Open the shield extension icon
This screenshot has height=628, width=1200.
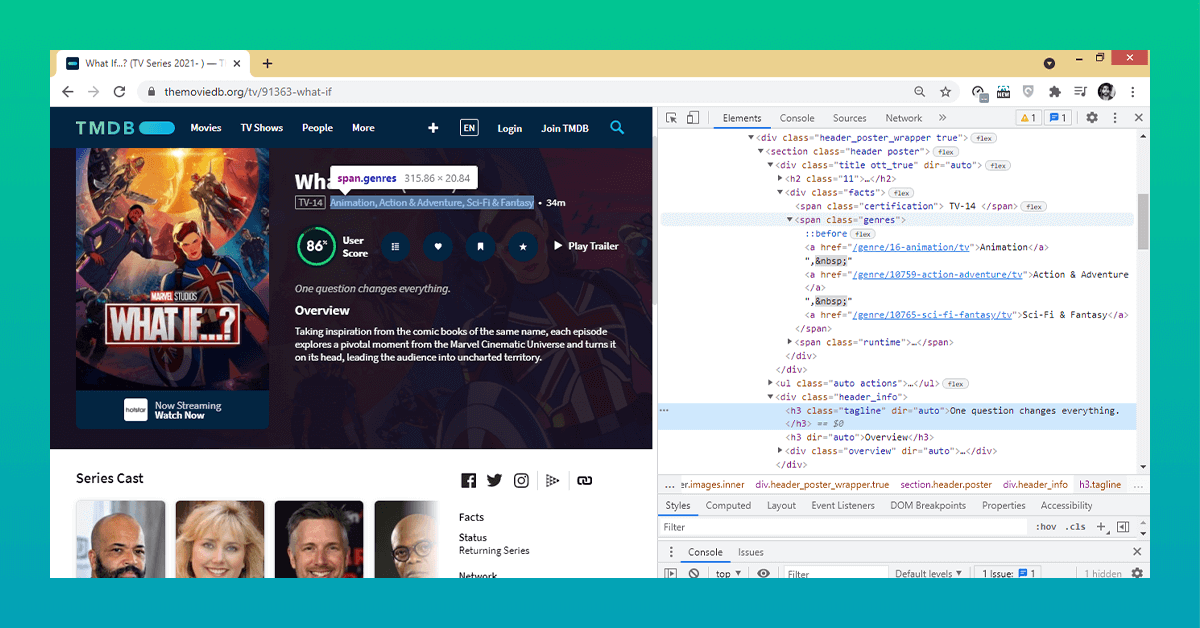1028,91
